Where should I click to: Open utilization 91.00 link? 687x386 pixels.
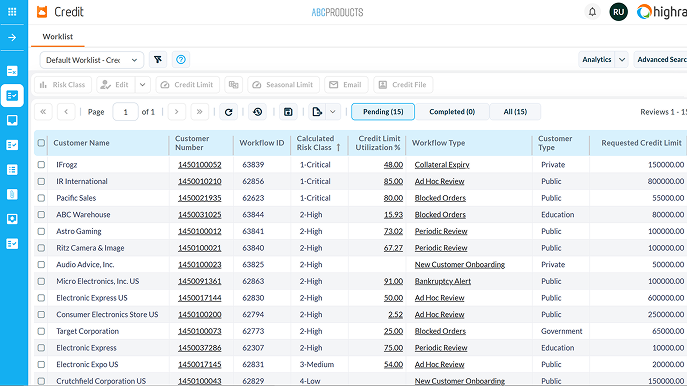point(393,281)
